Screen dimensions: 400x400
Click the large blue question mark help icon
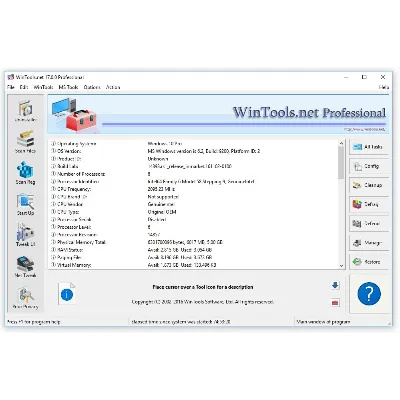tap(369, 294)
